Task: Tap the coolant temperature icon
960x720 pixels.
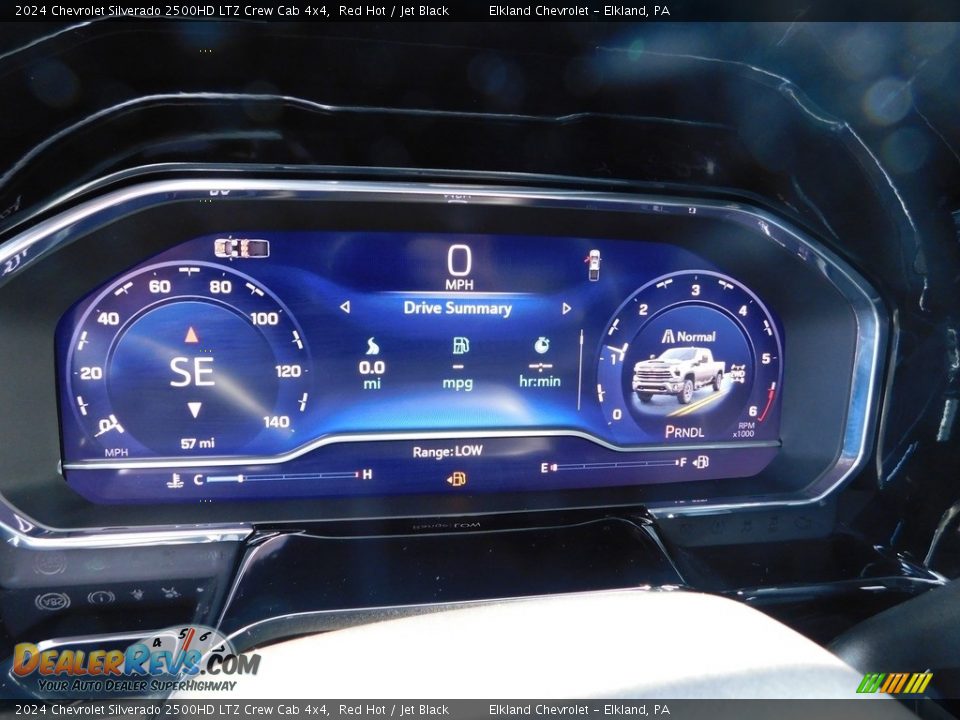Action: 176,481
